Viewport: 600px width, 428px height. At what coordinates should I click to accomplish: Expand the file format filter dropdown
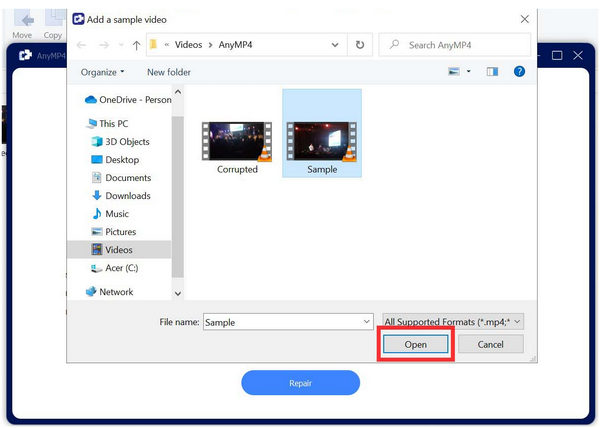(453, 322)
